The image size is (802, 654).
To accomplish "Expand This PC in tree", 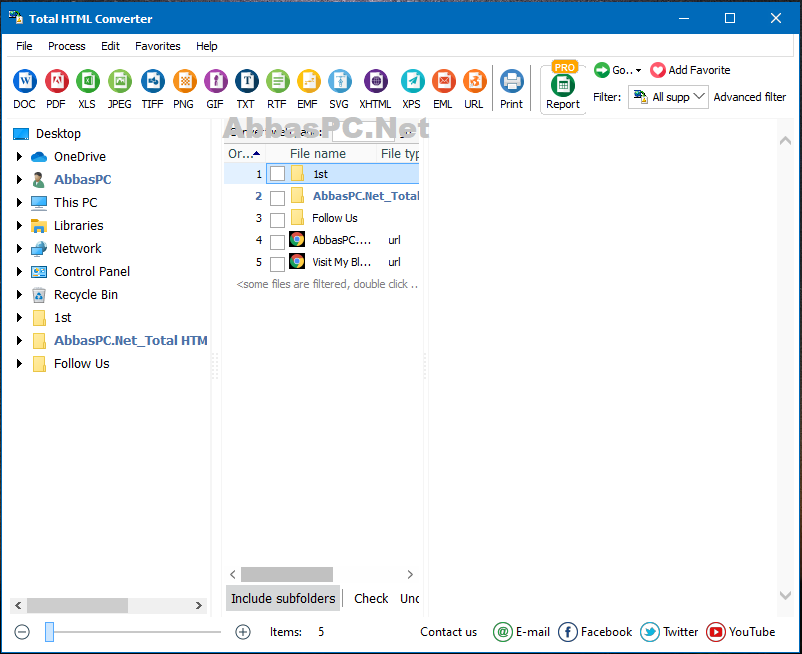I will (19, 202).
